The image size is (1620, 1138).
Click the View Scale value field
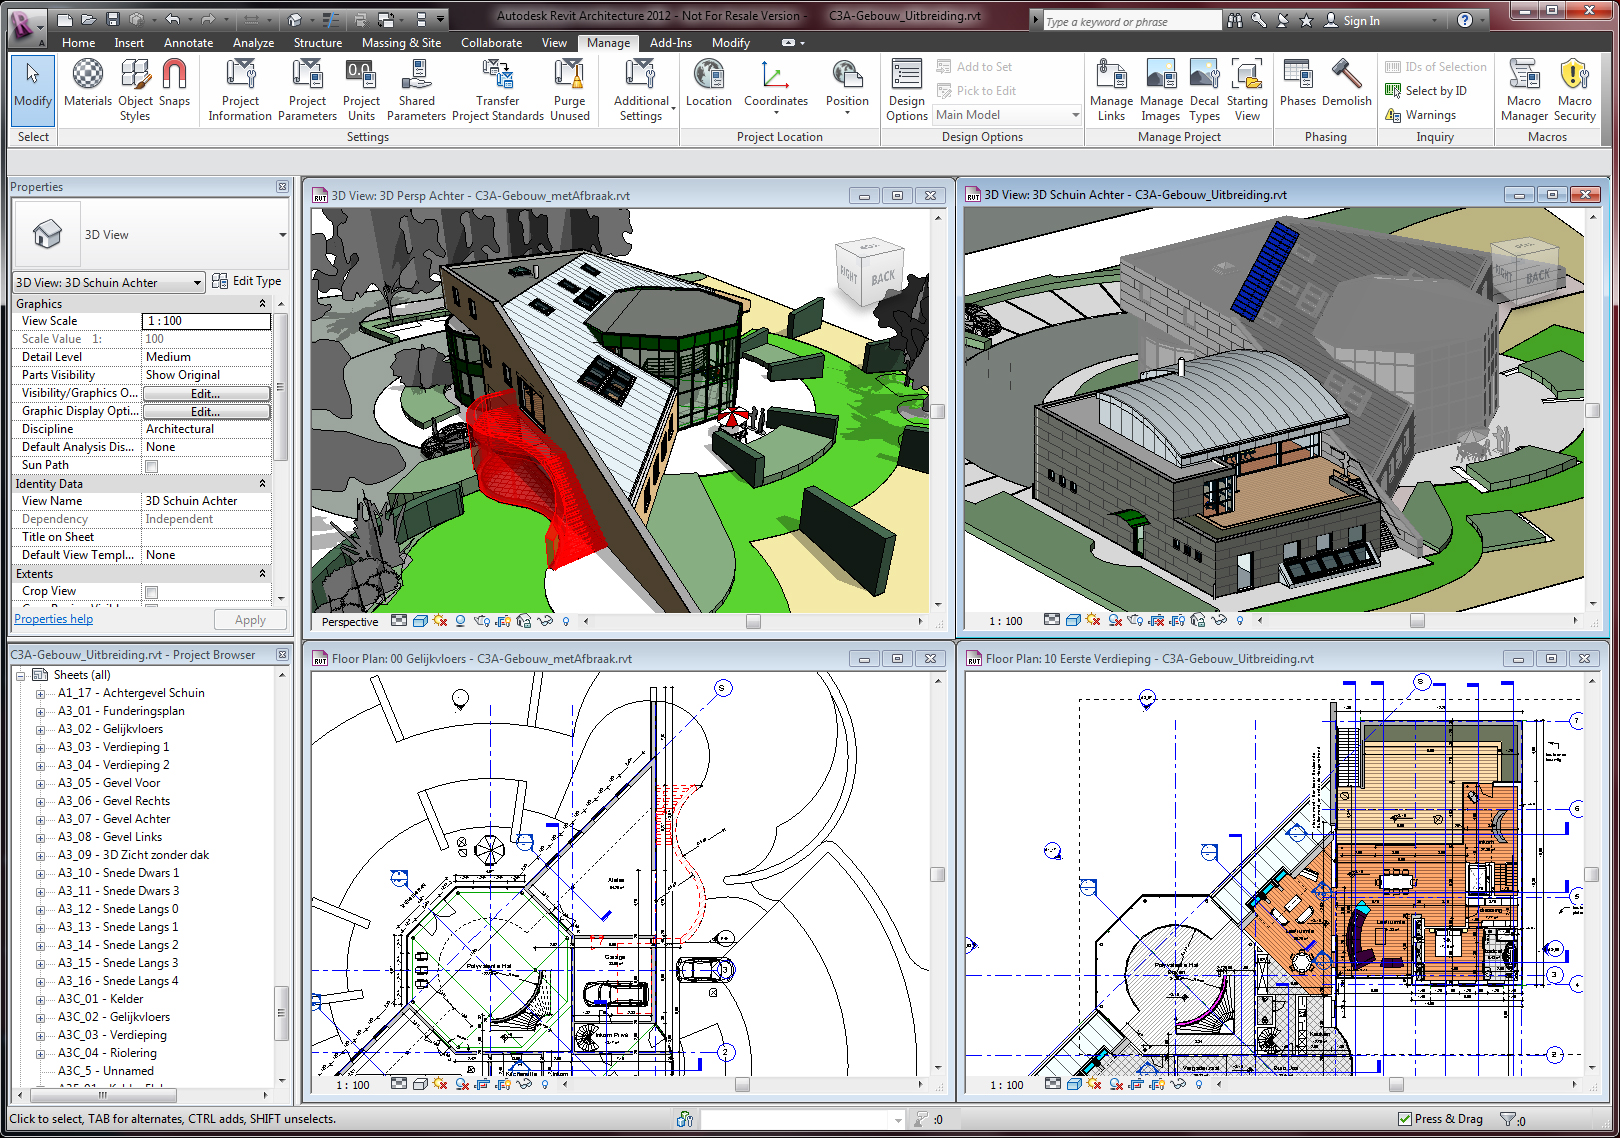[x=207, y=321]
